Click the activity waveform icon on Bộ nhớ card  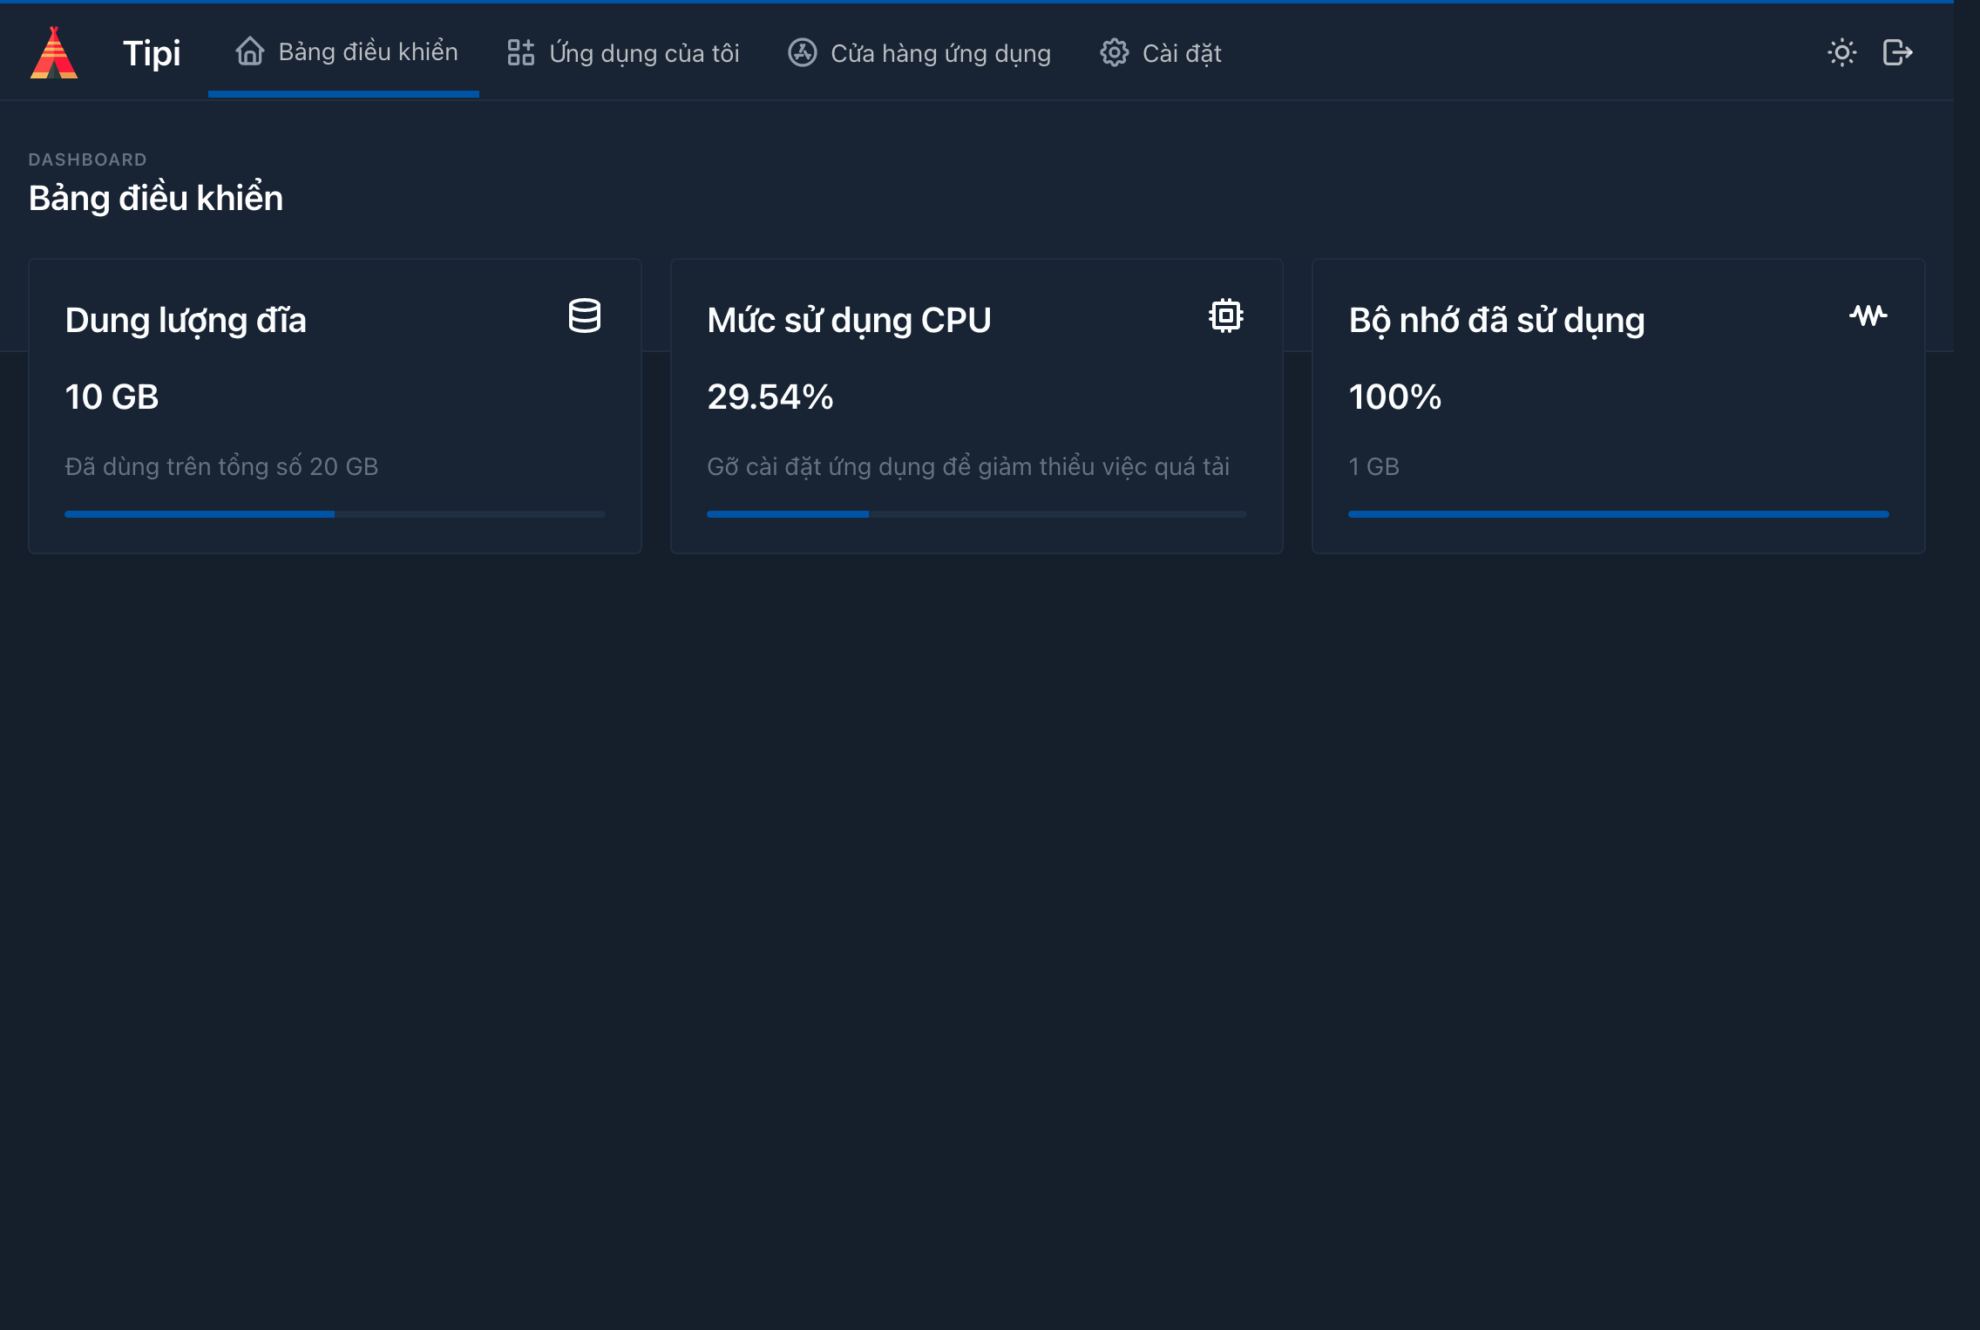(x=1868, y=315)
